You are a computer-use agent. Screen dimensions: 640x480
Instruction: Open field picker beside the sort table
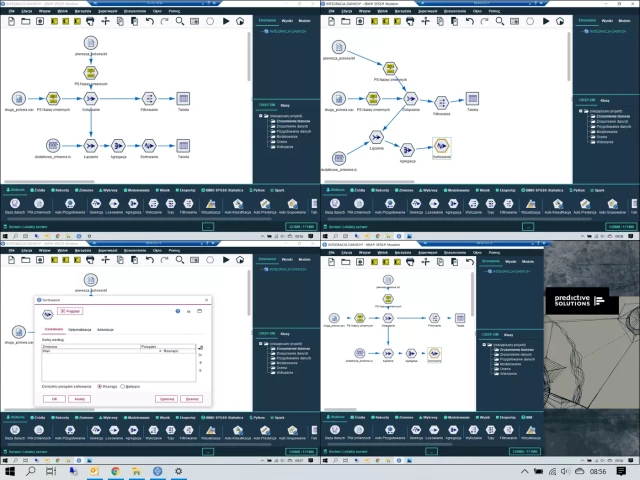(202, 347)
